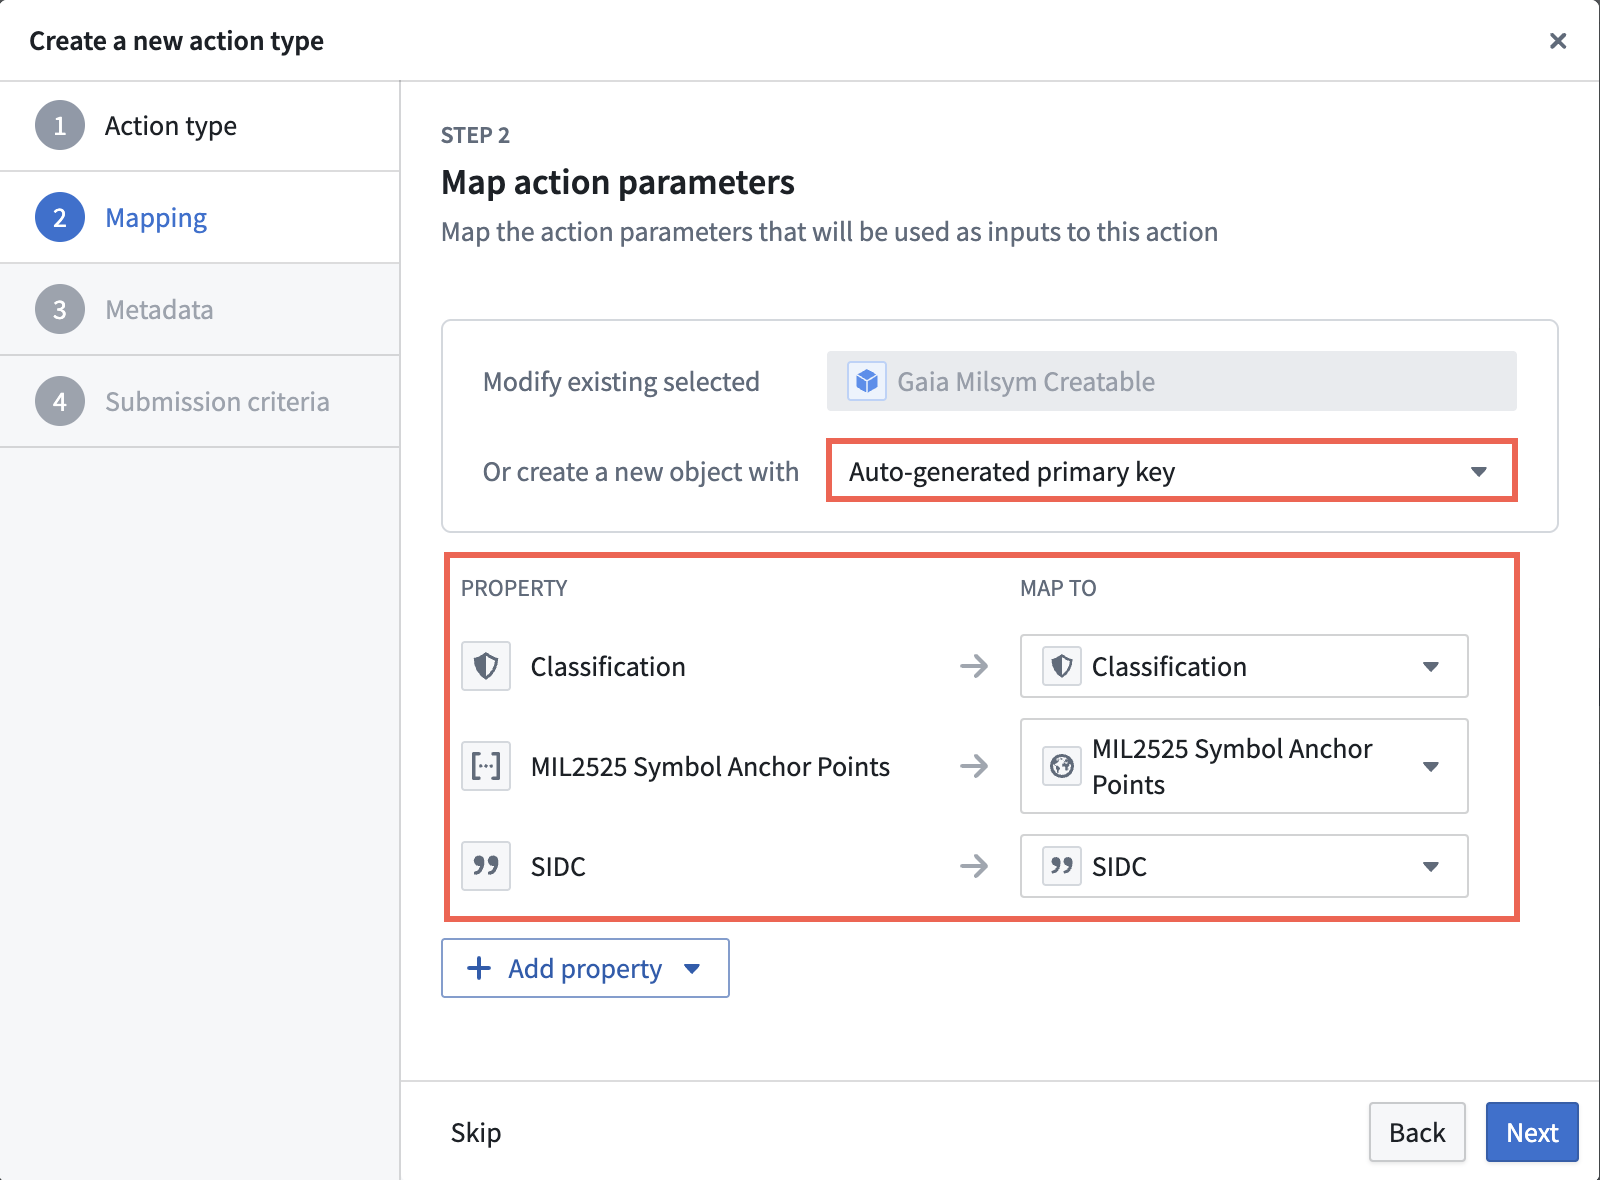The height and width of the screenshot is (1180, 1600).
Task: Open the Auto-generated primary key dropdown
Action: pos(1171,471)
